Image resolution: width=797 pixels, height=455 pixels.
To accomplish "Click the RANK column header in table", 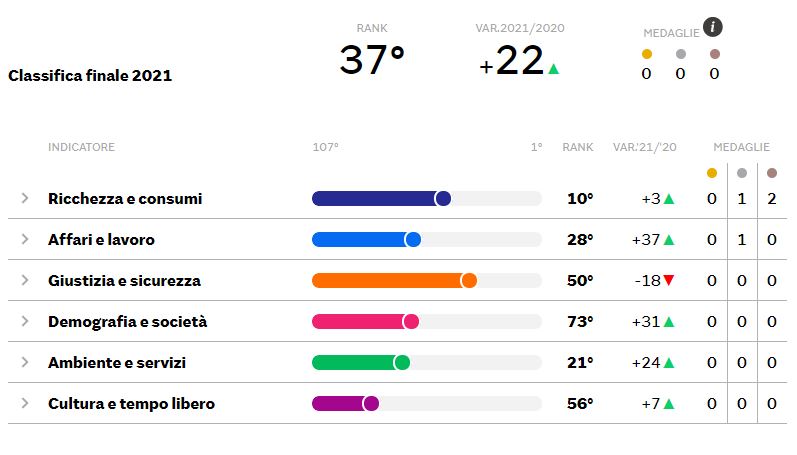I will [577, 147].
